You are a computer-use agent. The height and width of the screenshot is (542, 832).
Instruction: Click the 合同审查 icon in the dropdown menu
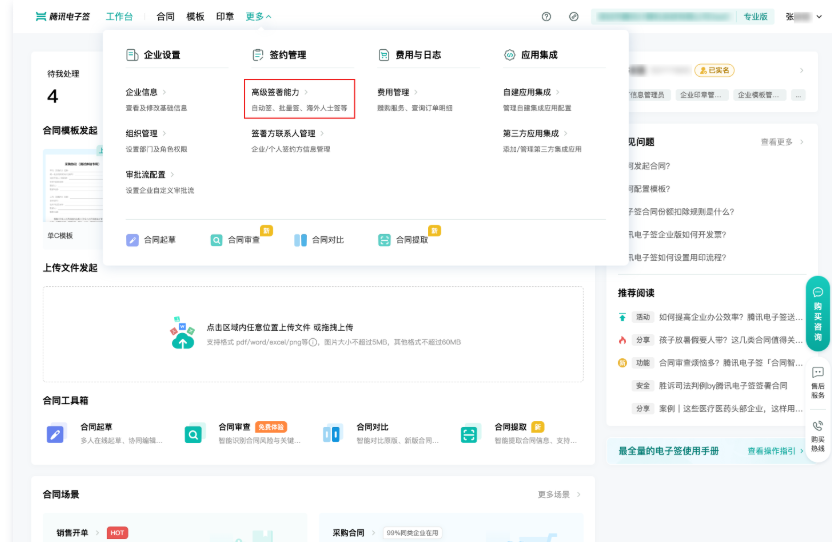(217, 240)
